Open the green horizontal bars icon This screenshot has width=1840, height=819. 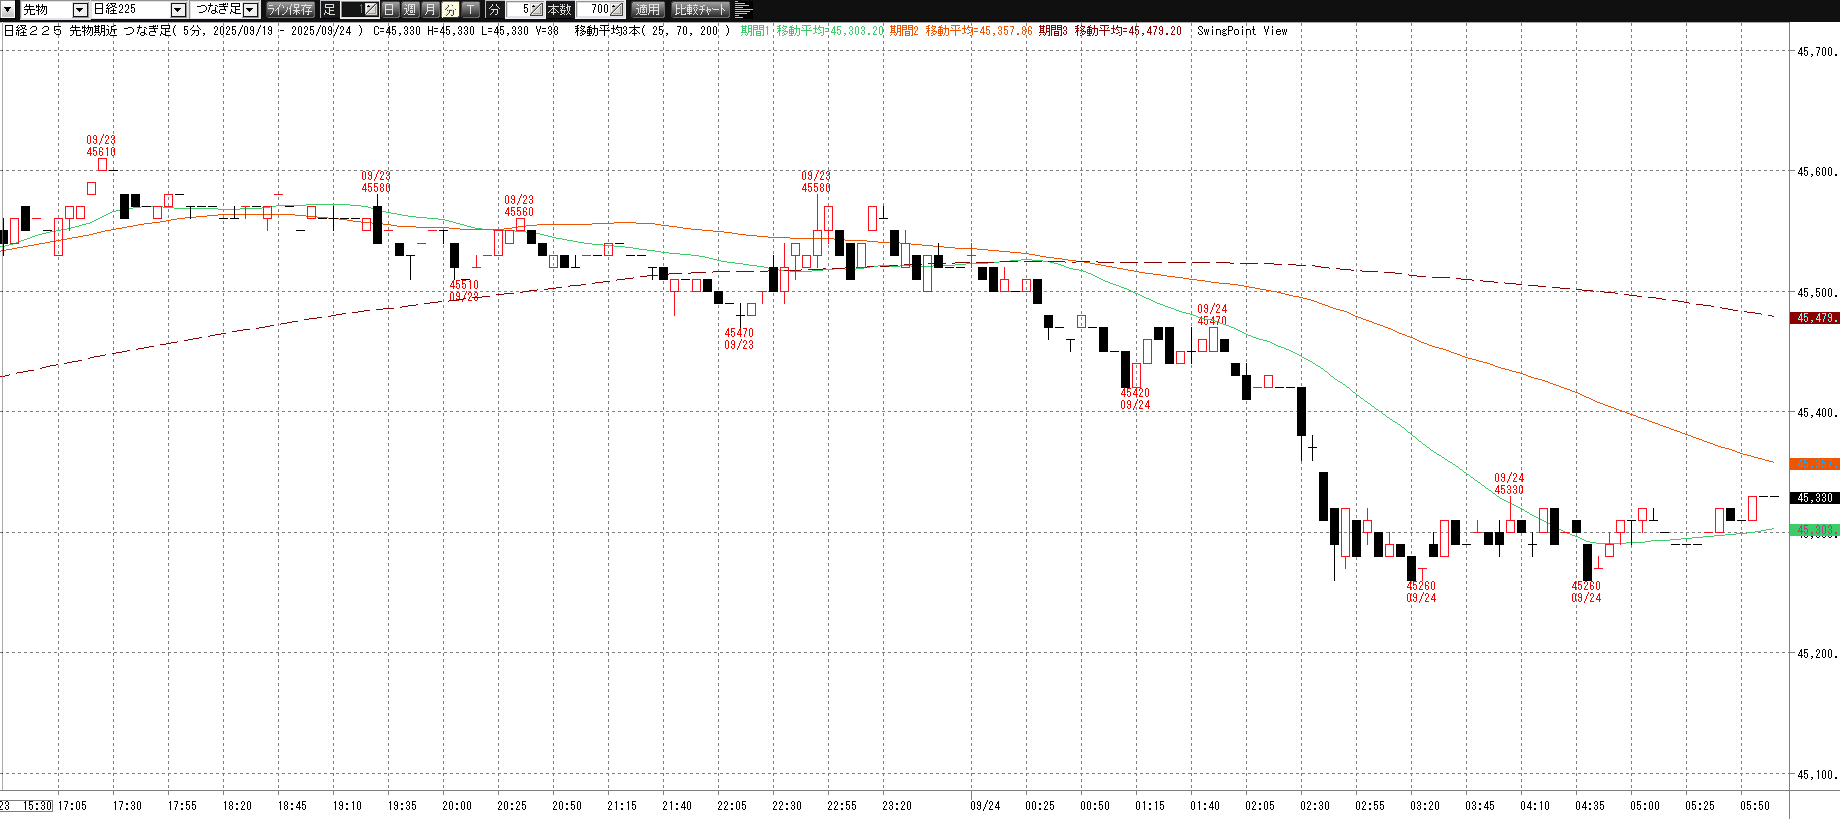(743, 9)
